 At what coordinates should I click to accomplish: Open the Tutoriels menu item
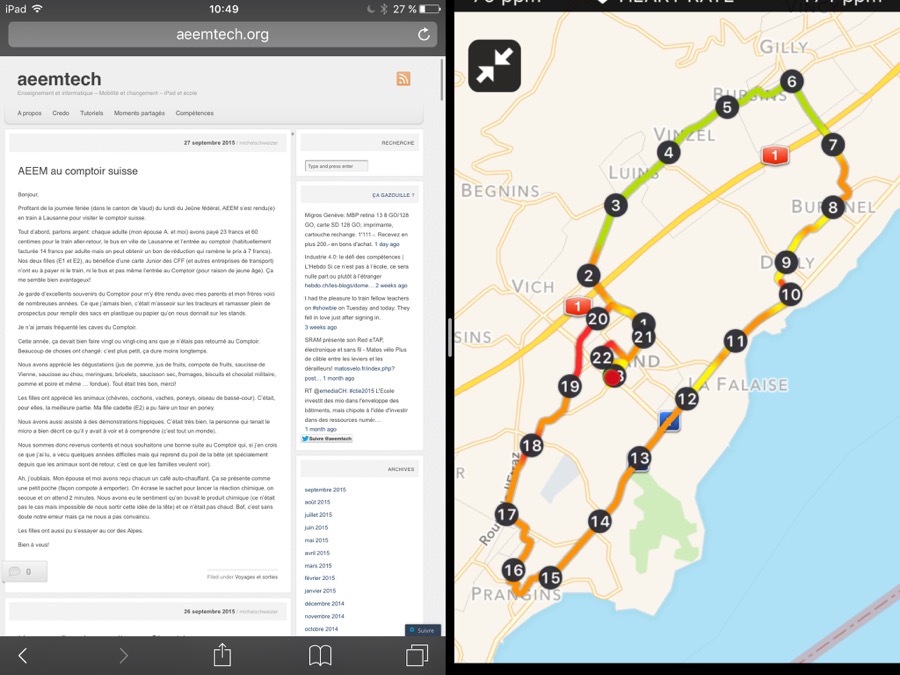point(91,113)
